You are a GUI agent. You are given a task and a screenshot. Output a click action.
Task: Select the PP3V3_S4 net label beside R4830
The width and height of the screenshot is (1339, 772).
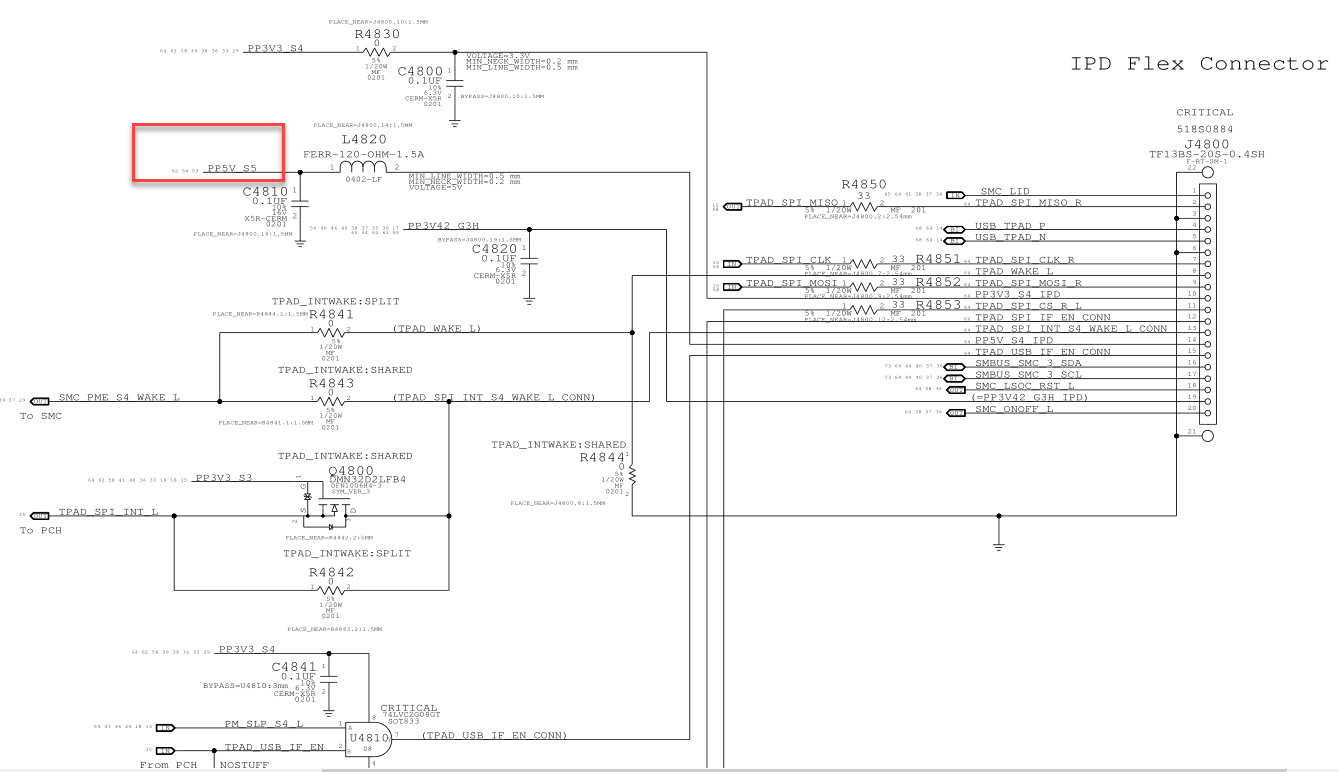[275, 49]
